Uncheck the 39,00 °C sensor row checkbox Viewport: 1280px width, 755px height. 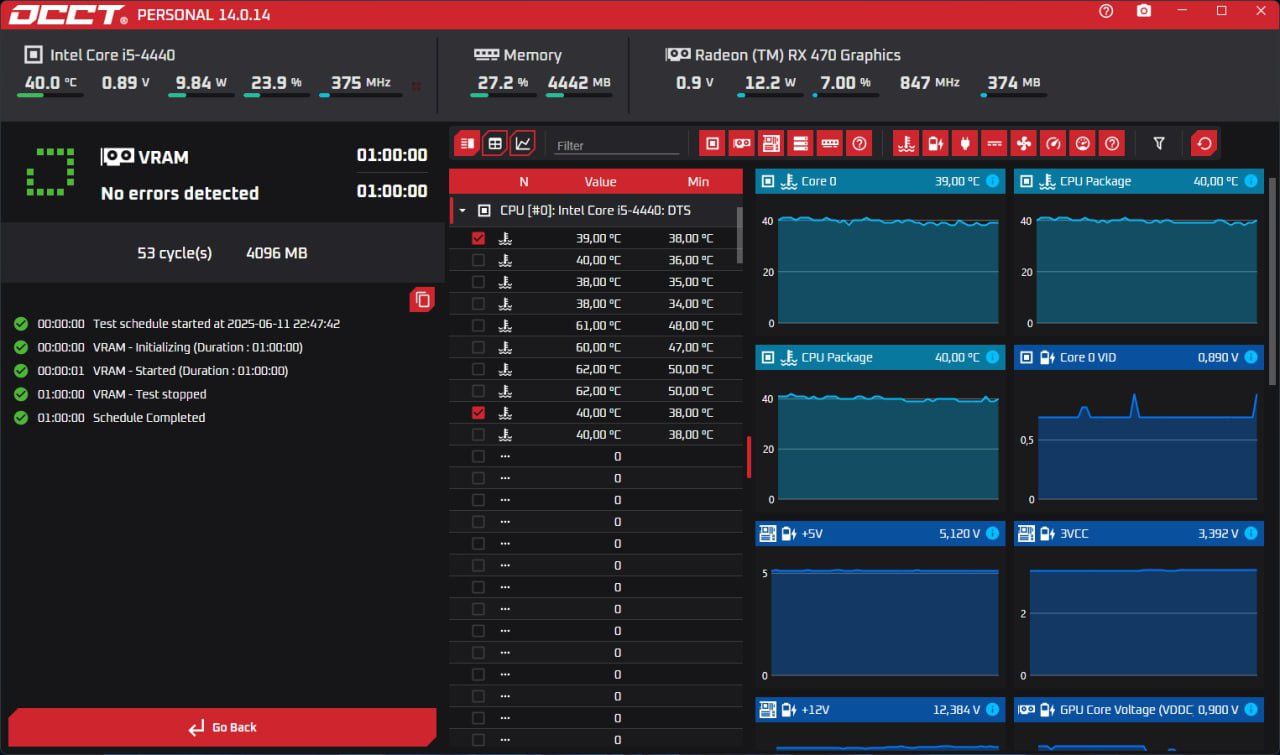[x=478, y=238]
